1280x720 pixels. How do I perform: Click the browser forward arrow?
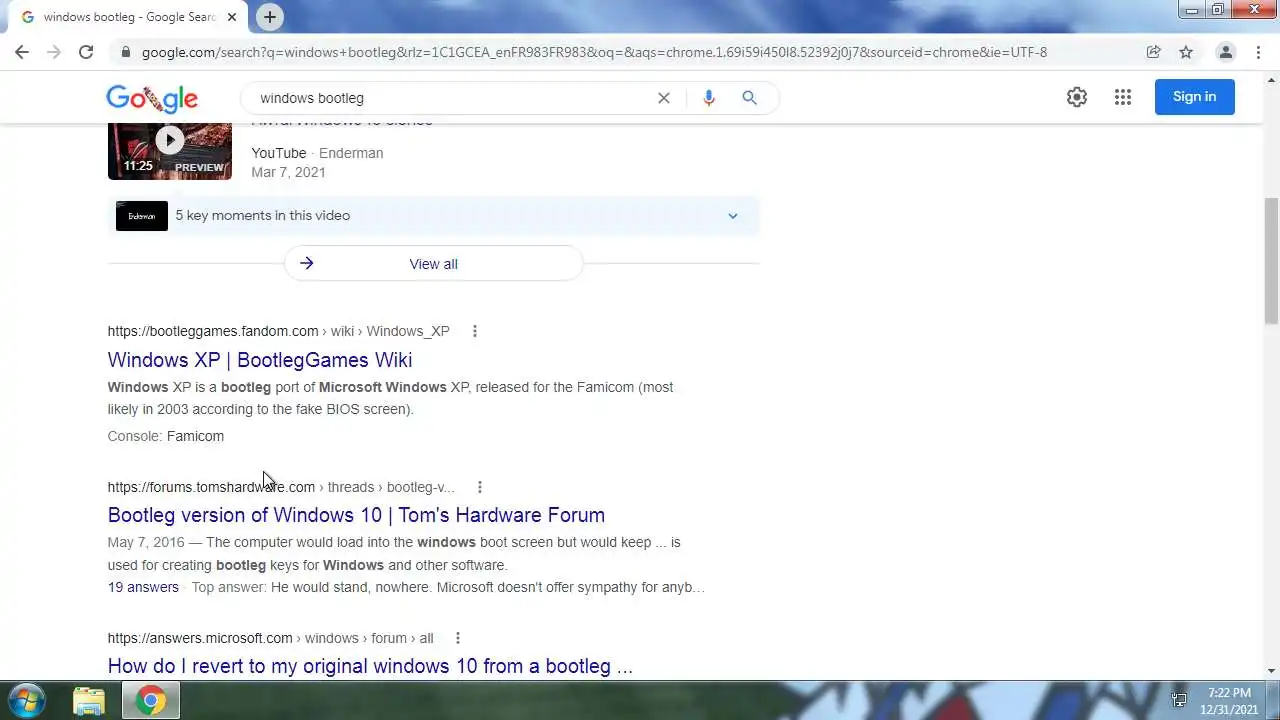tap(54, 52)
